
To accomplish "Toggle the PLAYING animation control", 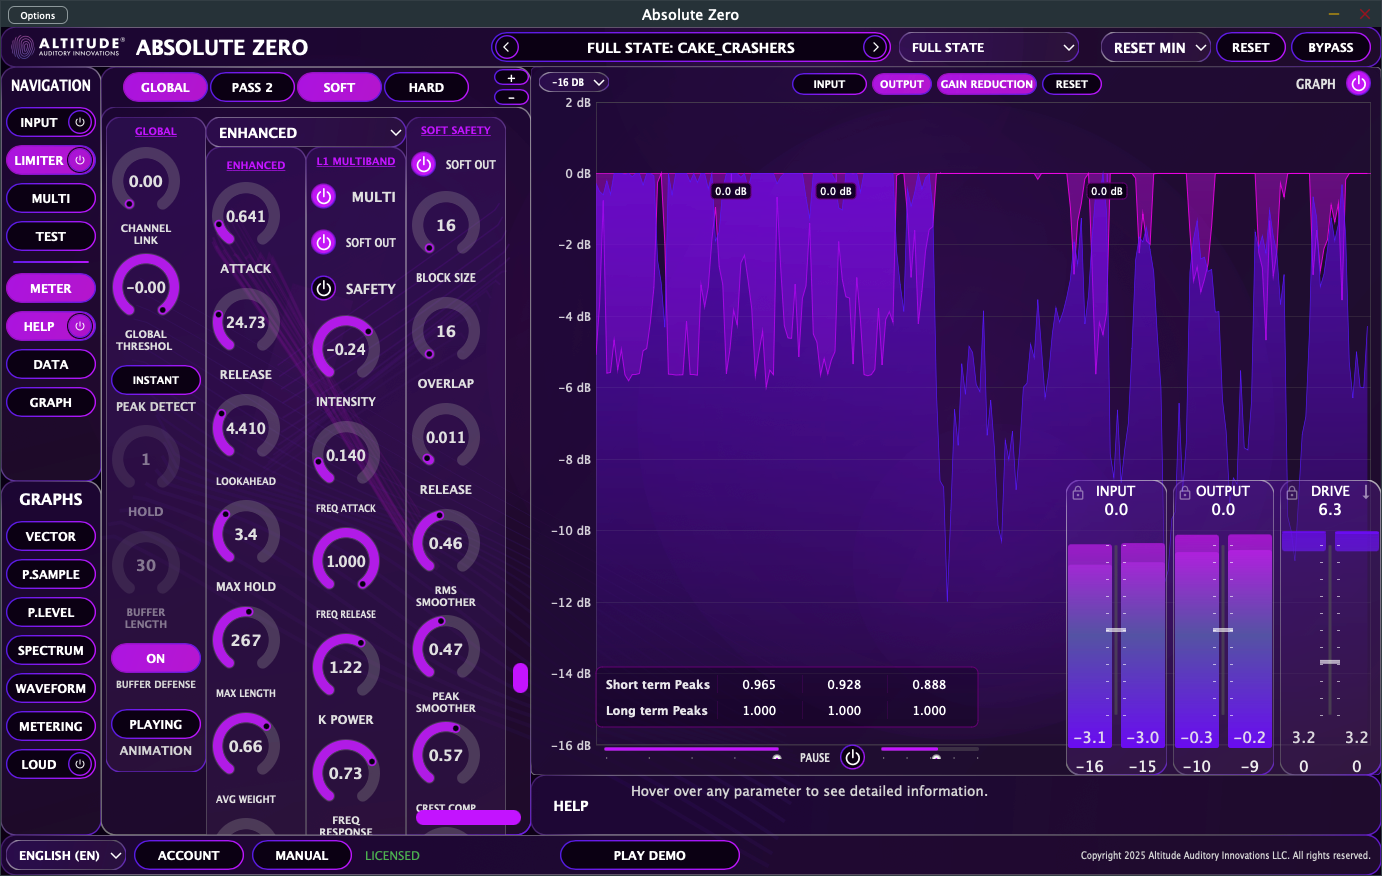I will coord(155,724).
